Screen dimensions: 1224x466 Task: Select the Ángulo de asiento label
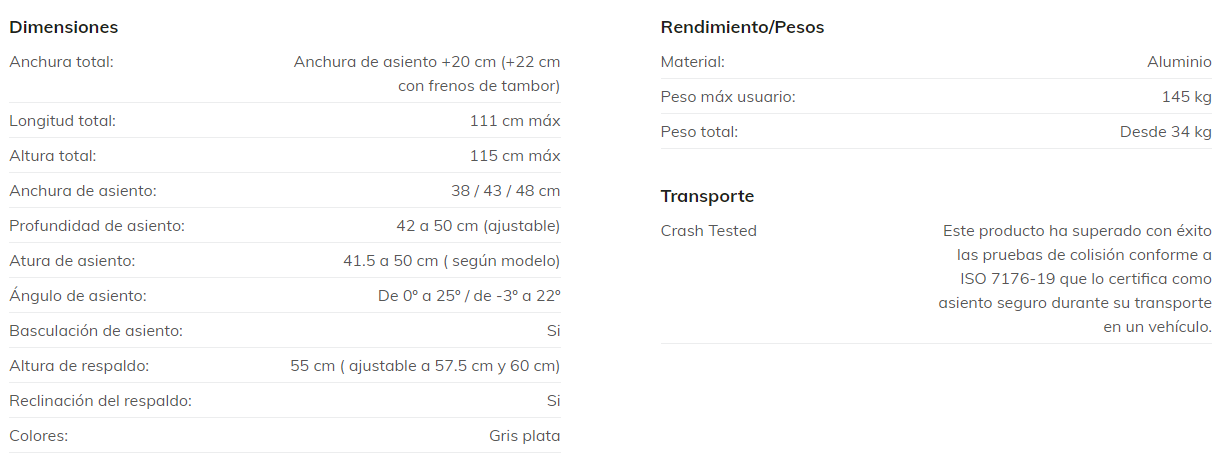78,296
